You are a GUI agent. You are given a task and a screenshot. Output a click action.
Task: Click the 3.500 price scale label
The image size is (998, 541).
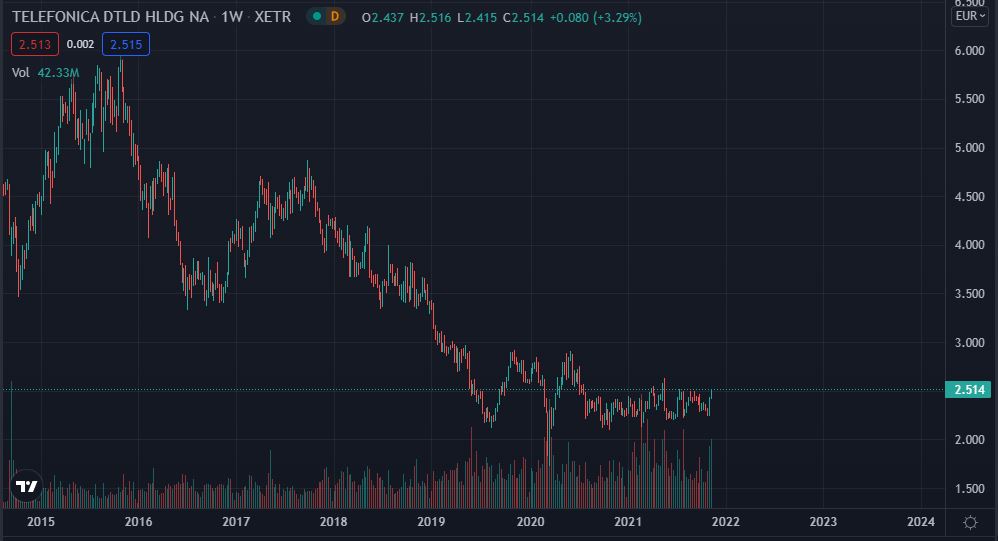tap(969, 294)
